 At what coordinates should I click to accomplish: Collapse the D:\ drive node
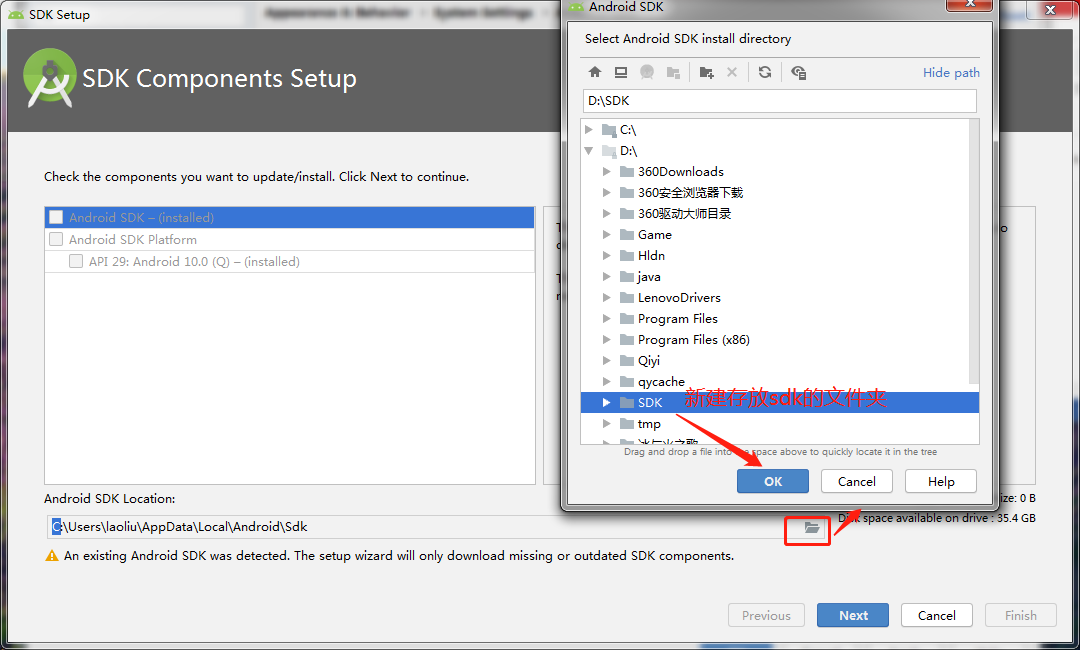tap(588, 151)
